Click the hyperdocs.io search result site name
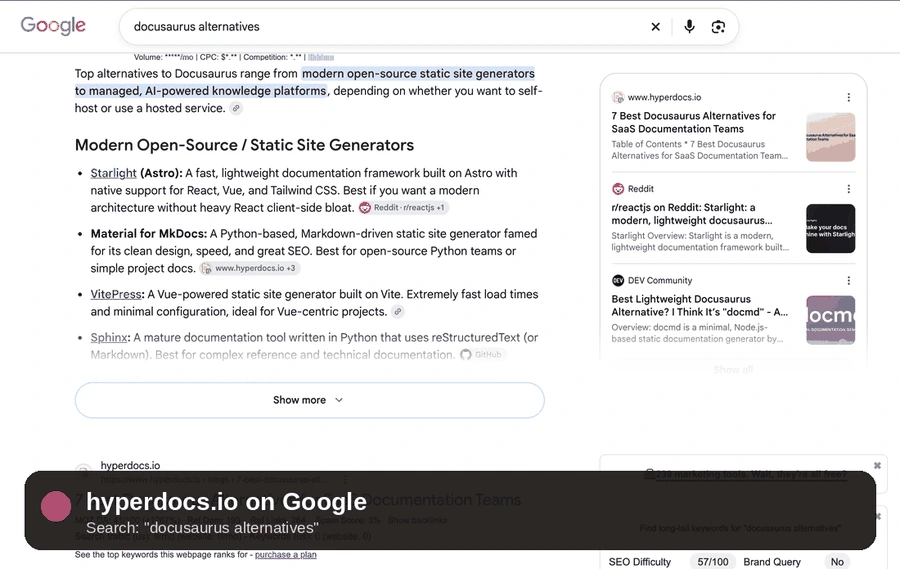The height and width of the screenshot is (569, 900). tap(130, 465)
